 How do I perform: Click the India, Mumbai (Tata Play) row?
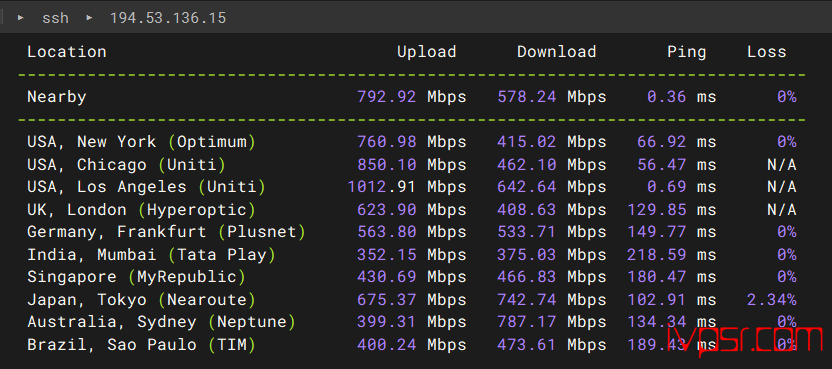tap(412, 255)
